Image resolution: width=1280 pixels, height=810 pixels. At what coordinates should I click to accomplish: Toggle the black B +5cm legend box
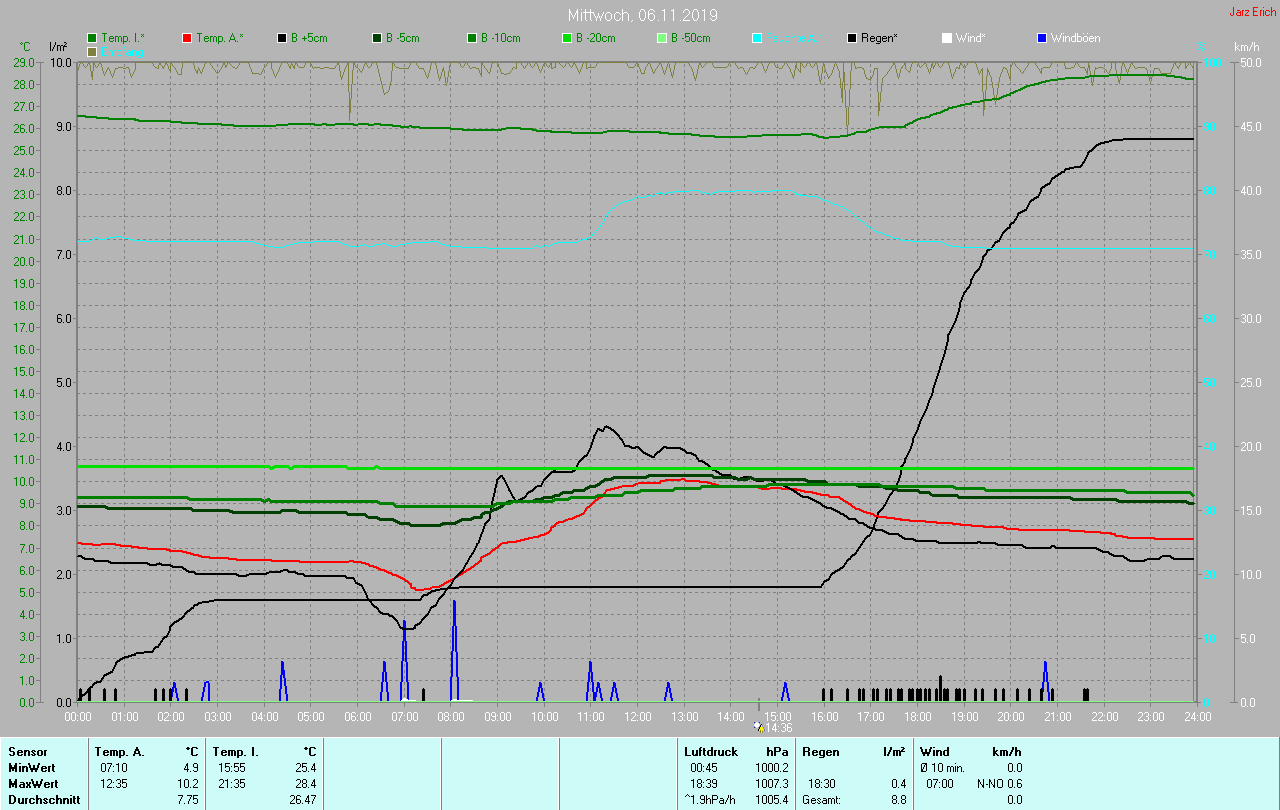point(282,38)
